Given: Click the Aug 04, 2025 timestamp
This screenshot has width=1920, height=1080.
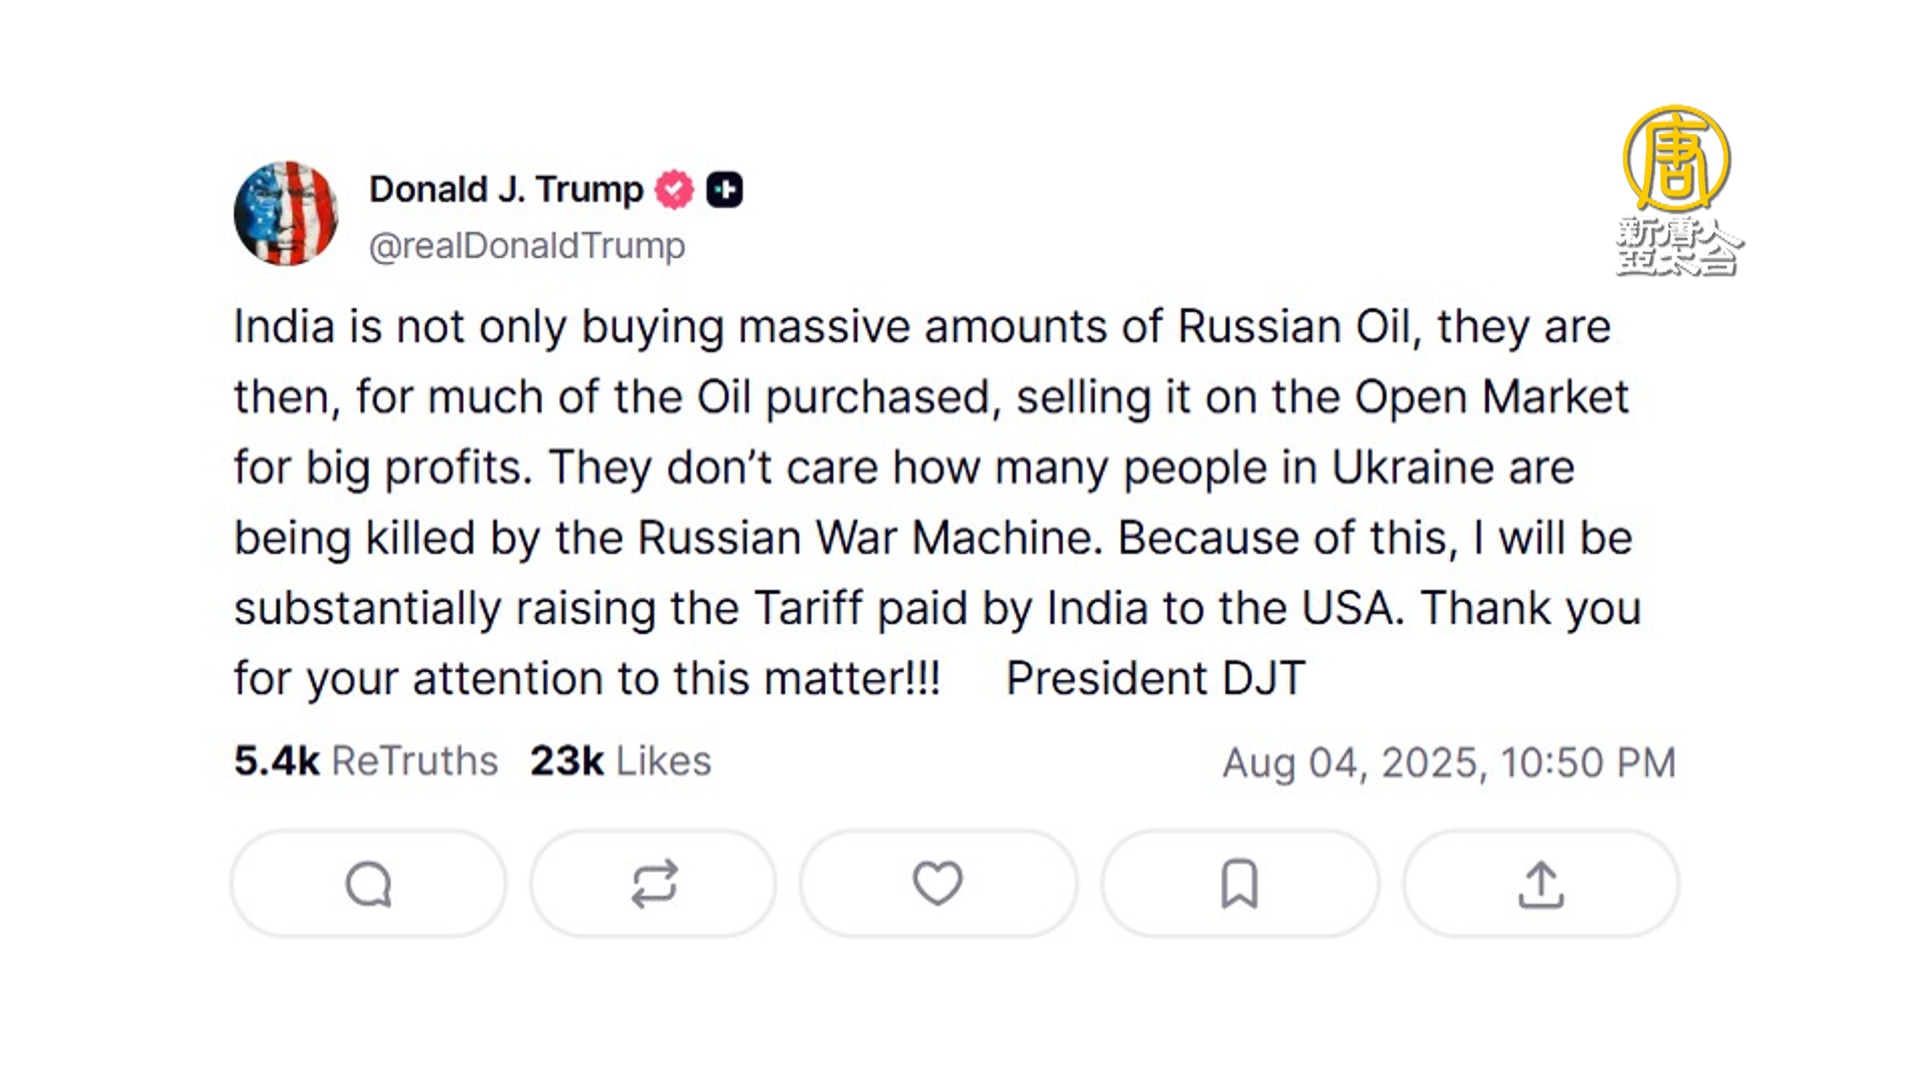Looking at the screenshot, I should click(1448, 763).
